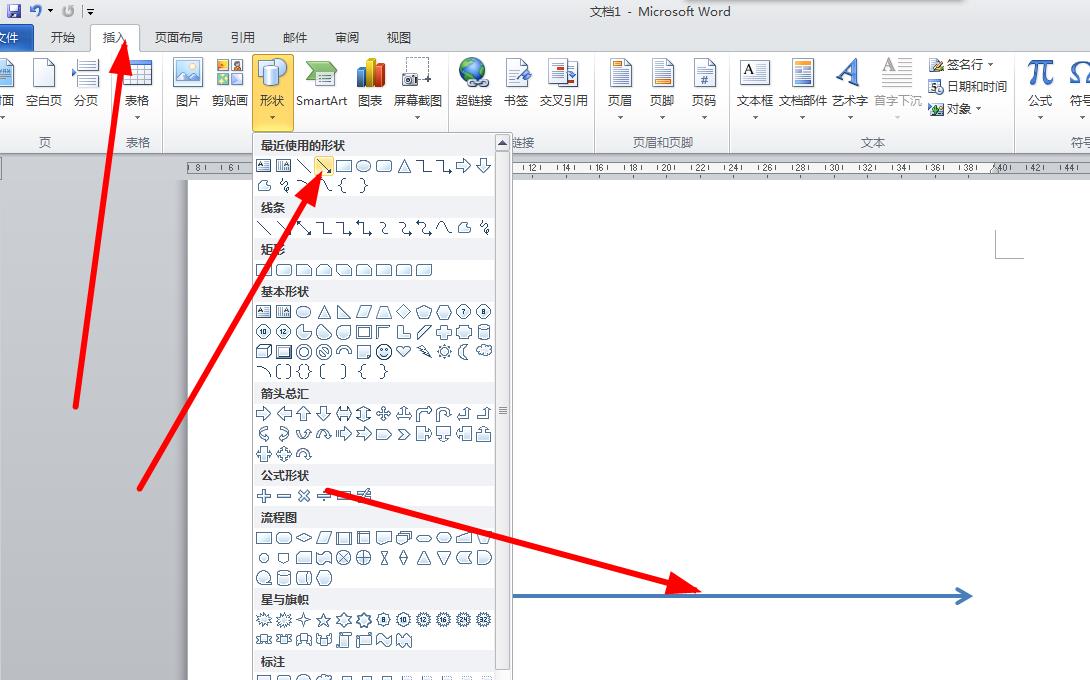Screen dimensions: 1090x680
Task: Select the smiley face in Basic Shapes
Action: [384, 352]
